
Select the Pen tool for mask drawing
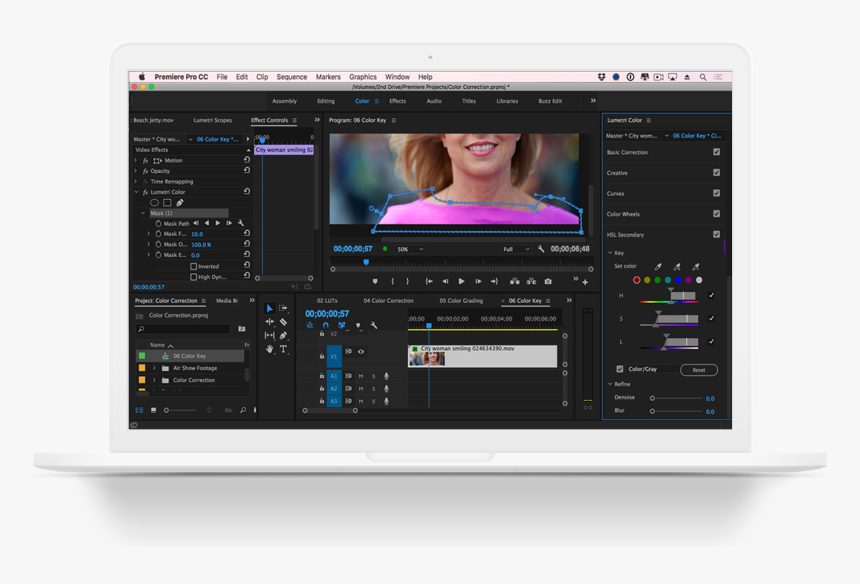(179, 202)
